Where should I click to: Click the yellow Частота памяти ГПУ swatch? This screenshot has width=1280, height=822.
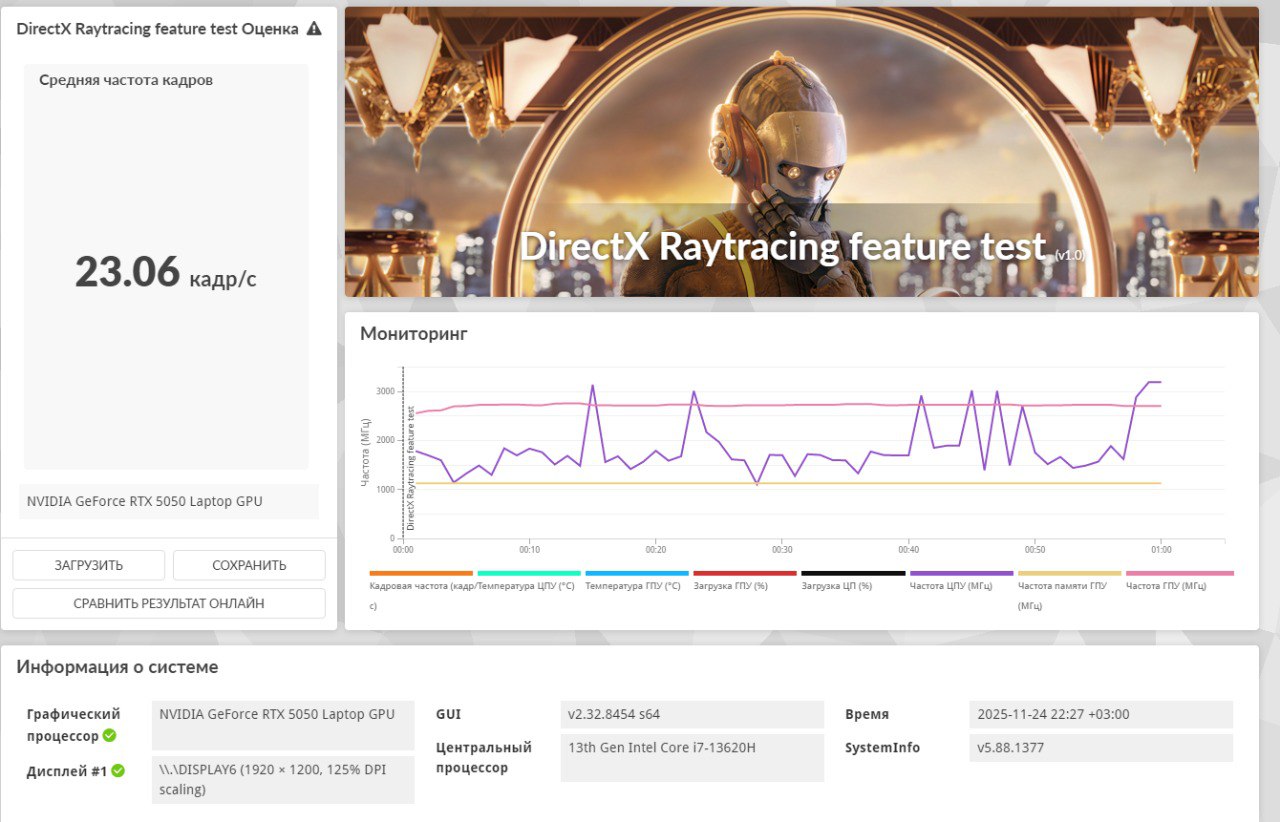tap(1069, 573)
